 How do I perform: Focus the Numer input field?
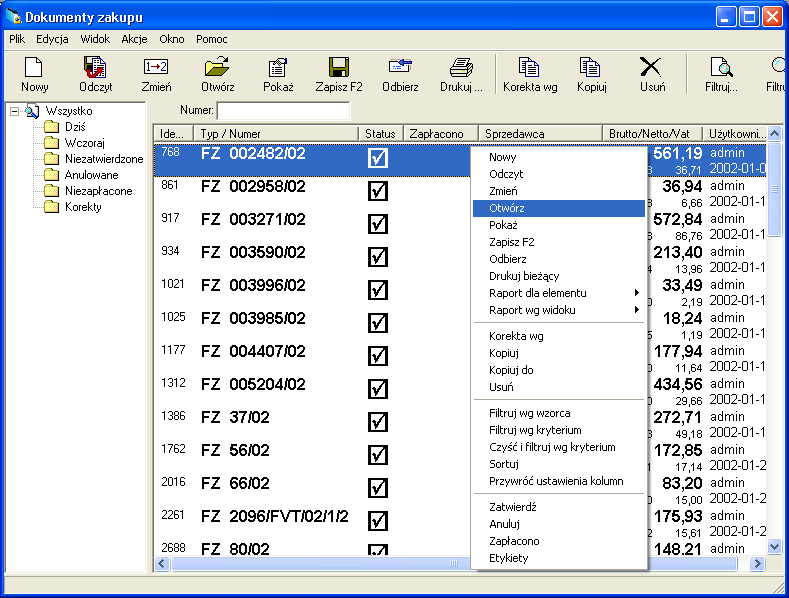[x=283, y=111]
